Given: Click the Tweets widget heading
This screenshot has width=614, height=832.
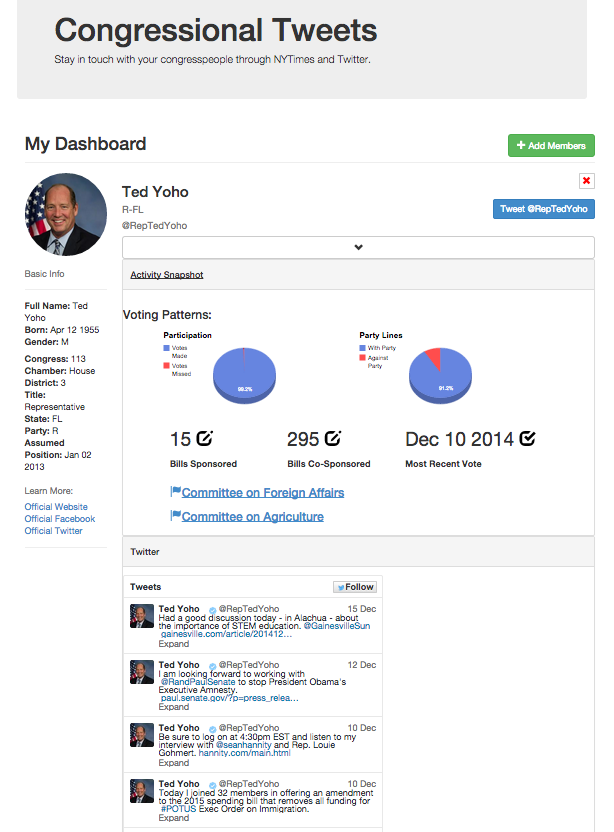Looking at the screenshot, I should [x=145, y=587].
